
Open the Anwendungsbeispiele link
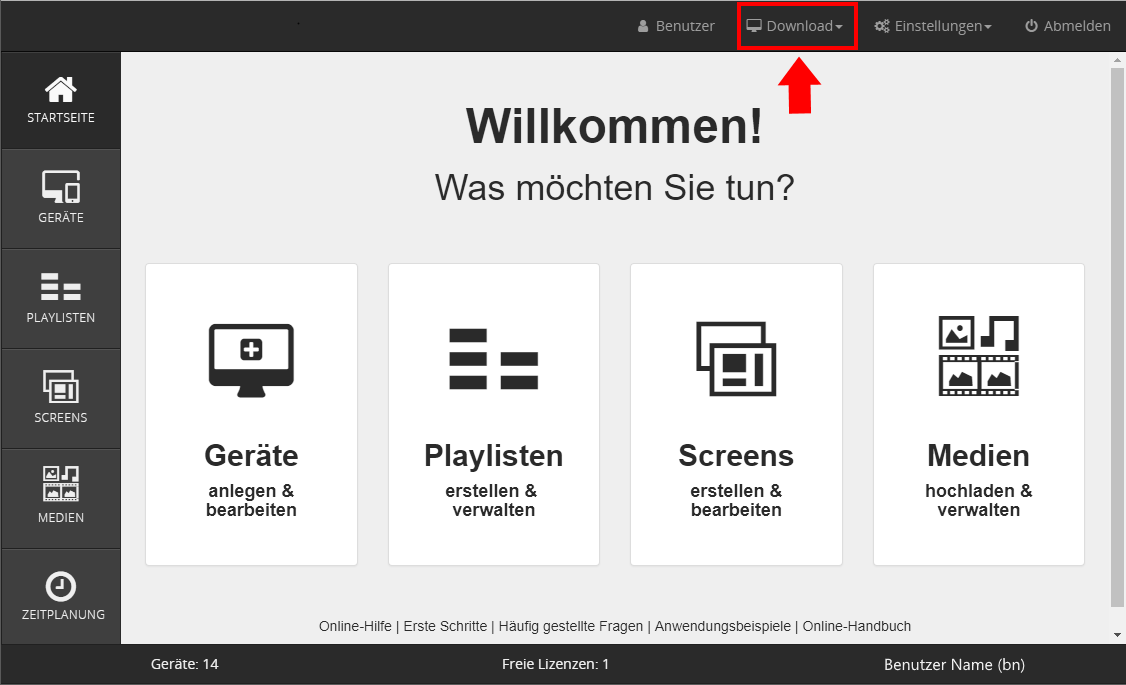tap(723, 626)
